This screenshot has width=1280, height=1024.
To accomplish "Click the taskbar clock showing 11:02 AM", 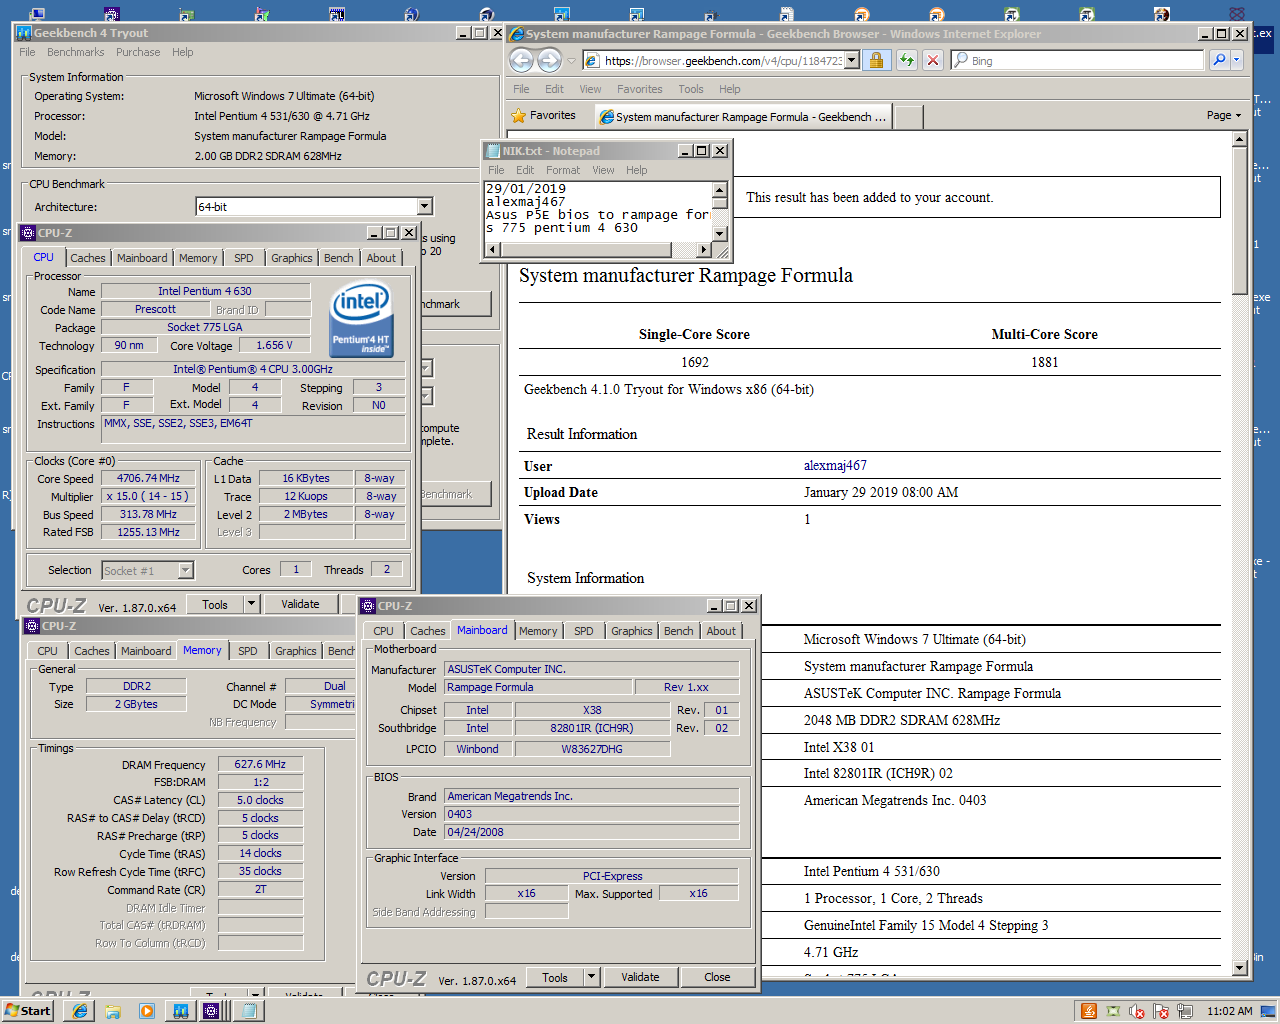I will (x=1229, y=1011).
